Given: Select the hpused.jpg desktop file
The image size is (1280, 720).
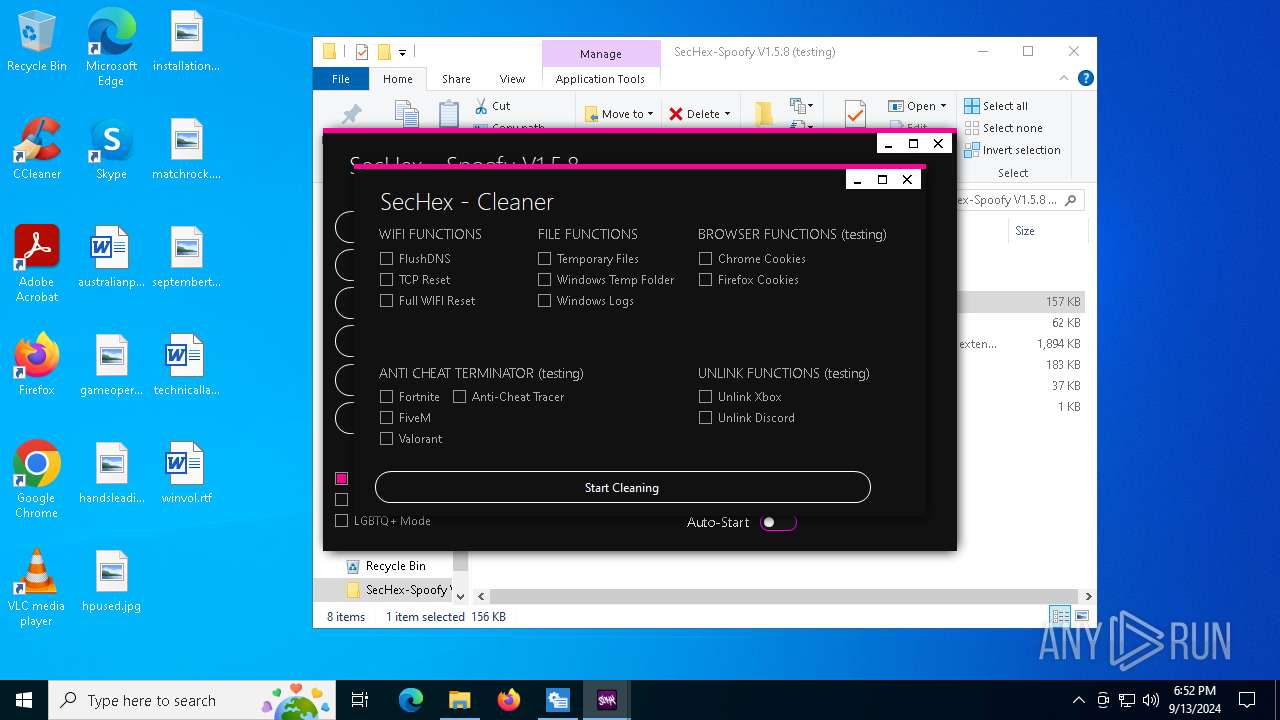Looking at the screenshot, I should [111, 582].
